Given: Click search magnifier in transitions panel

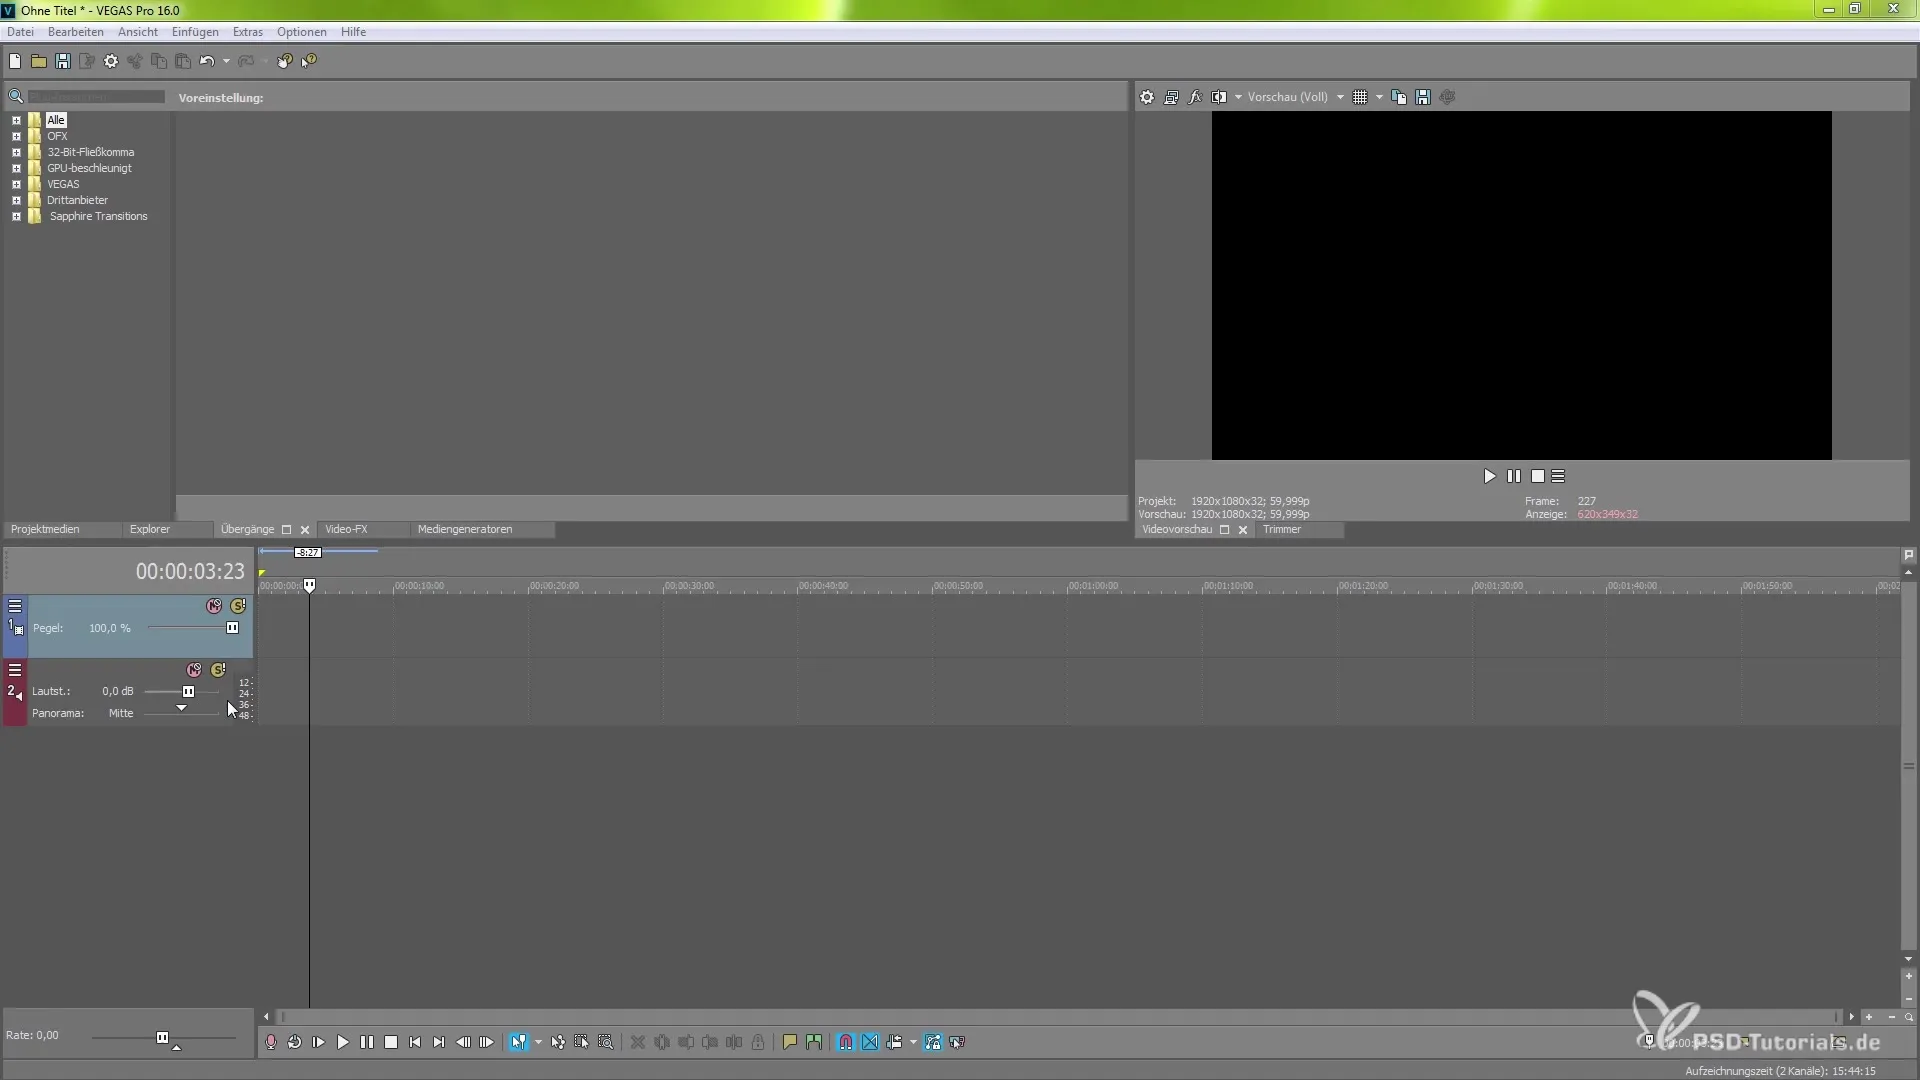Looking at the screenshot, I should [16, 97].
